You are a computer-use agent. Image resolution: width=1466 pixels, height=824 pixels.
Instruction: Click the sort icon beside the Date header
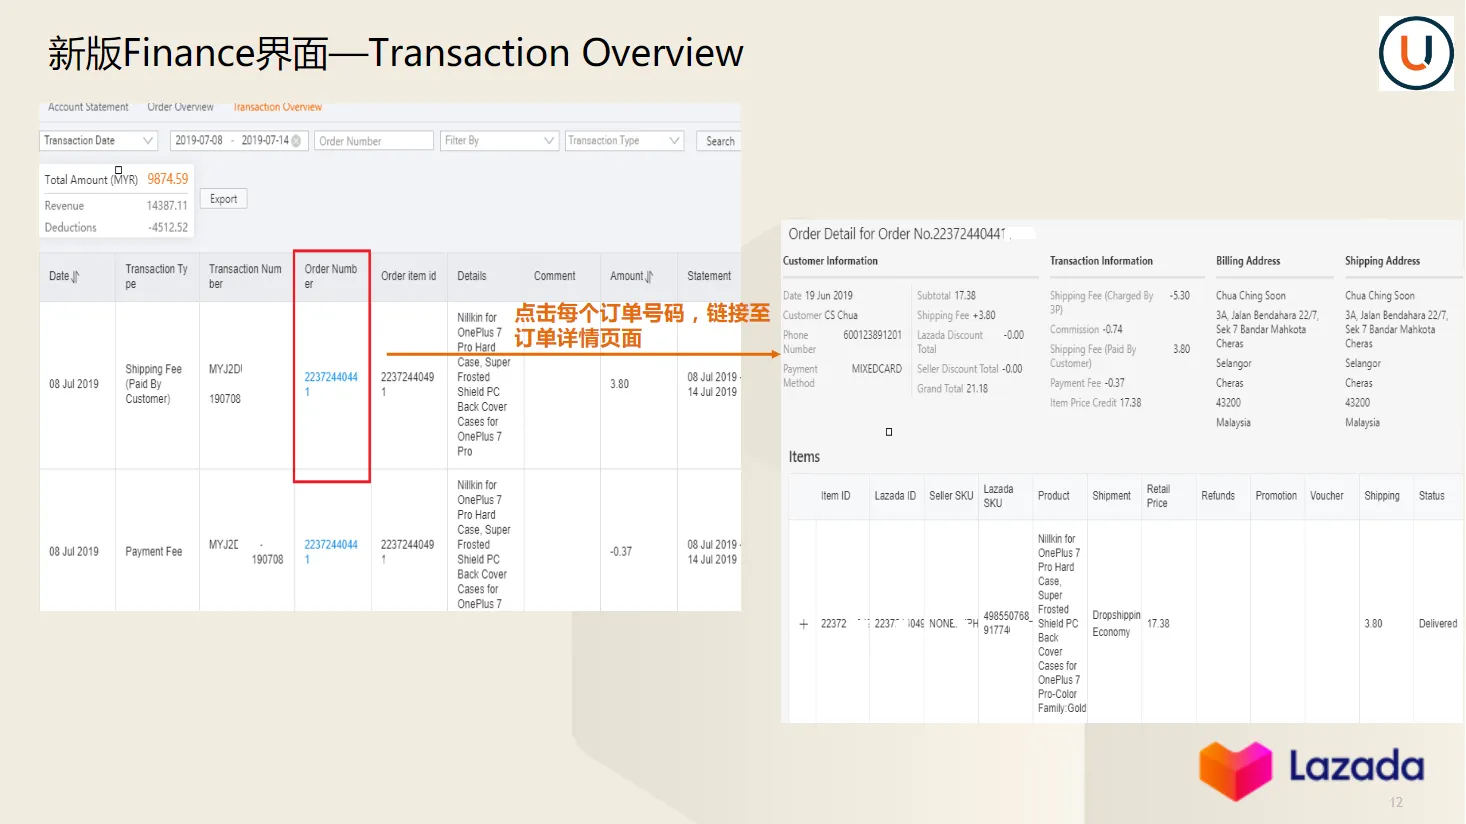pyautogui.click(x=75, y=277)
